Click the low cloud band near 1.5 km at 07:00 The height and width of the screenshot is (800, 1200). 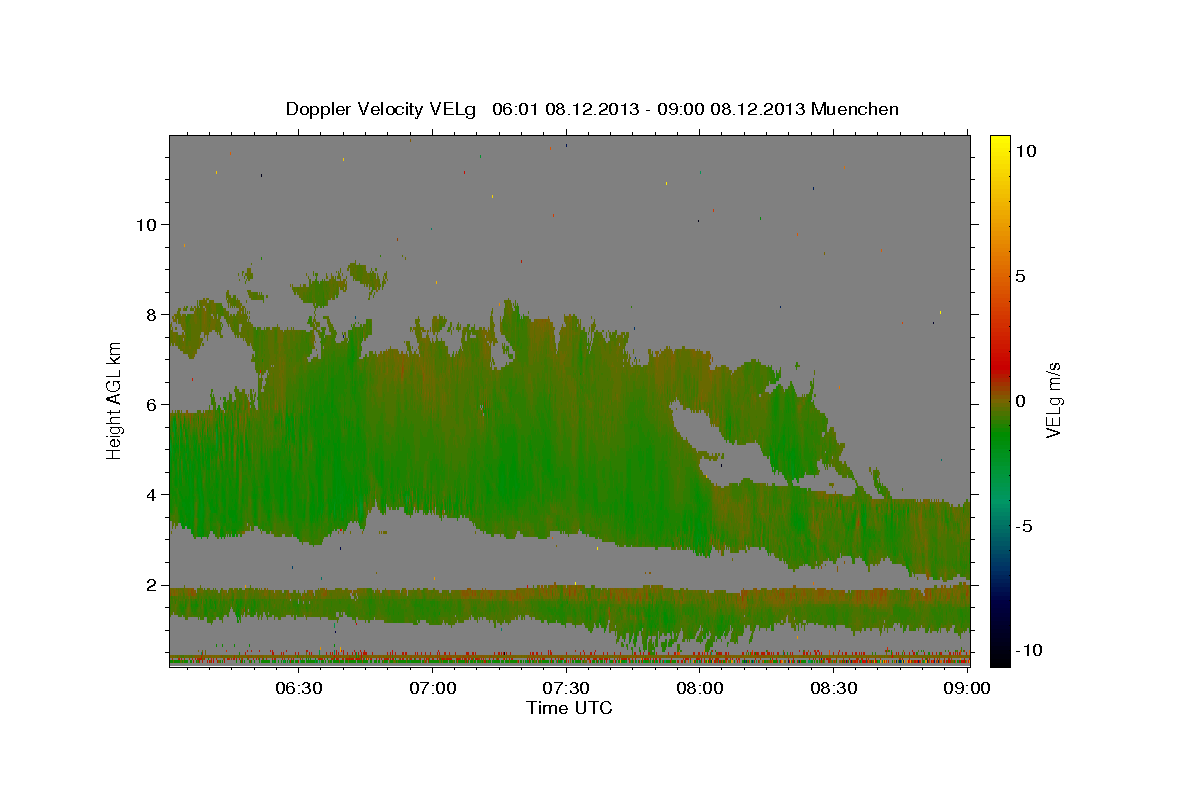tap(433, 606)
